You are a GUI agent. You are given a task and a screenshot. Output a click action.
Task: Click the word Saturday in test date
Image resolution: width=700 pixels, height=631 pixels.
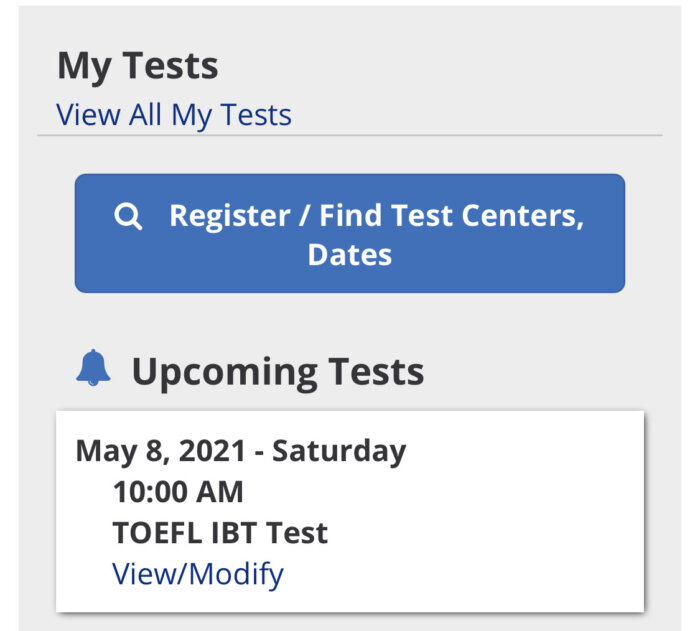(x=339, y=452)
